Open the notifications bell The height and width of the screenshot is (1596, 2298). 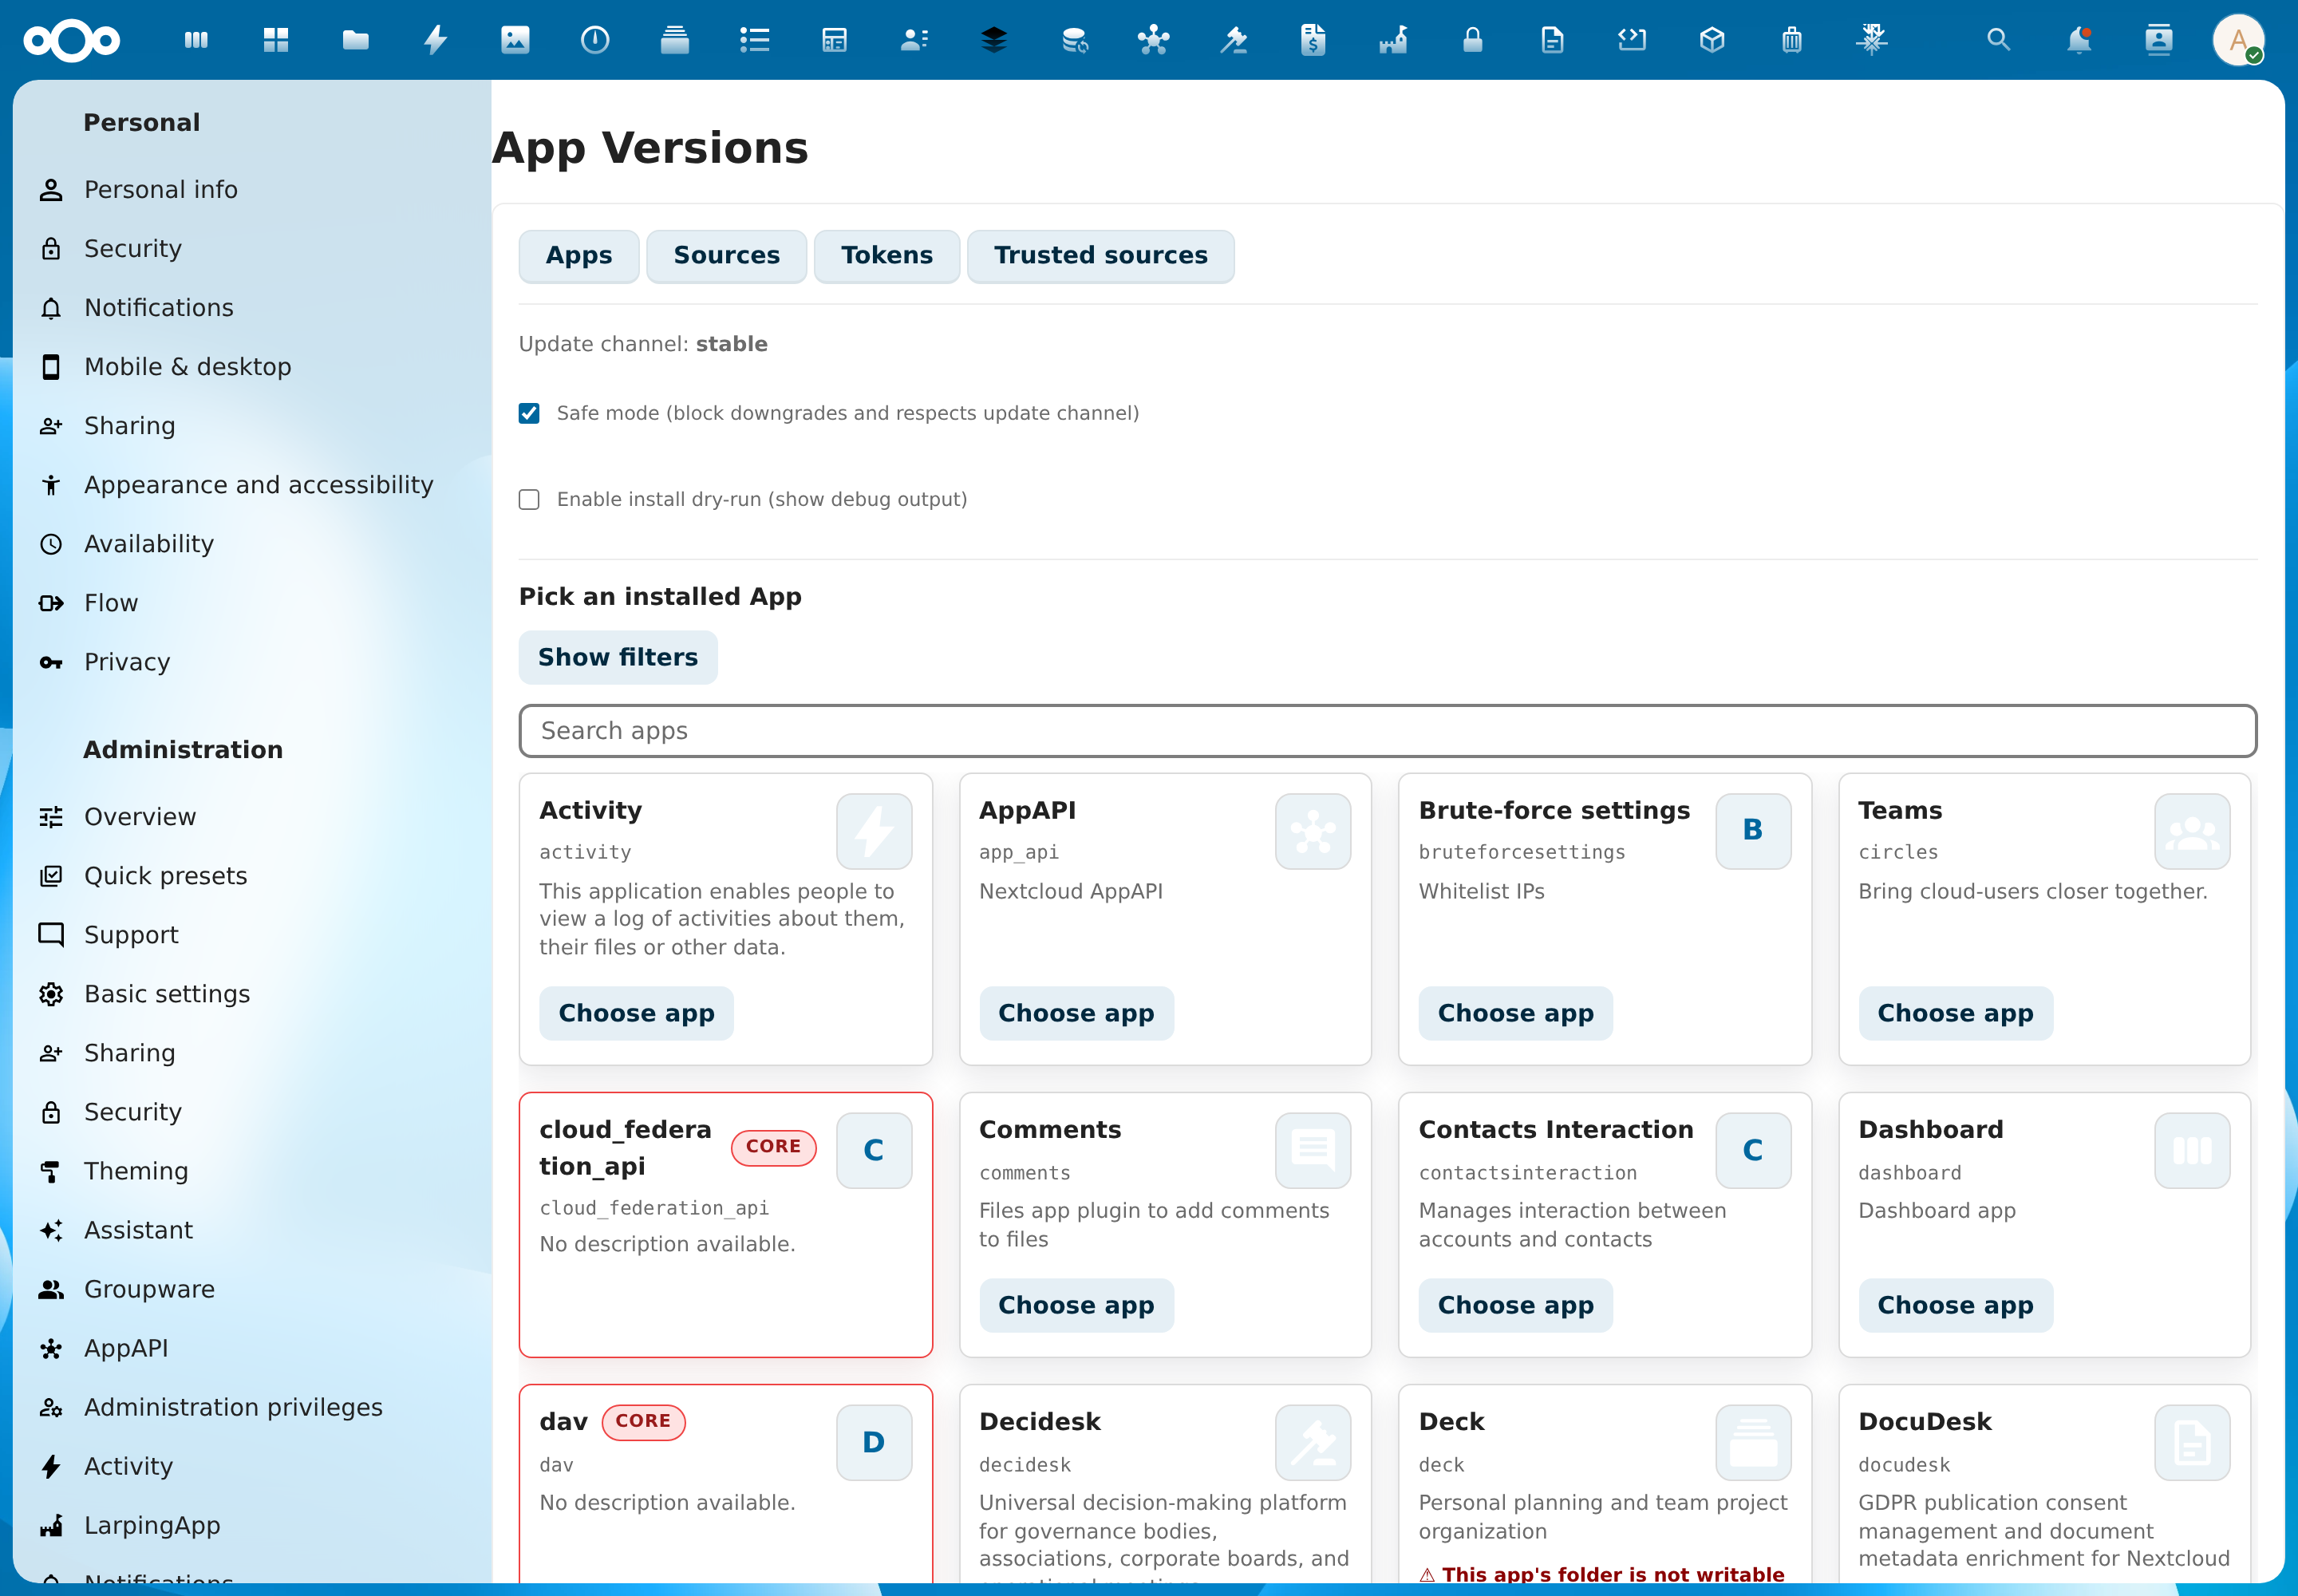point(2079,40)
